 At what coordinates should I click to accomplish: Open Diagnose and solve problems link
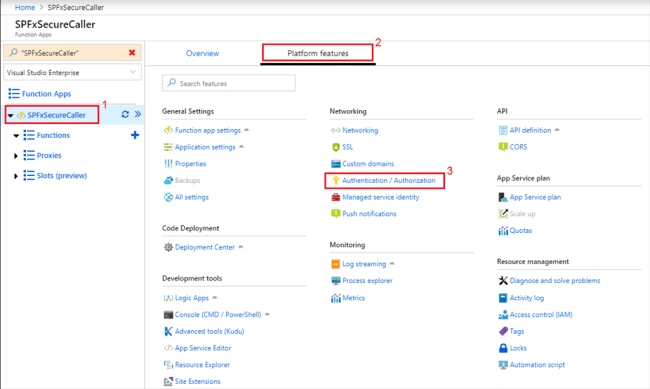click(555, 281)
